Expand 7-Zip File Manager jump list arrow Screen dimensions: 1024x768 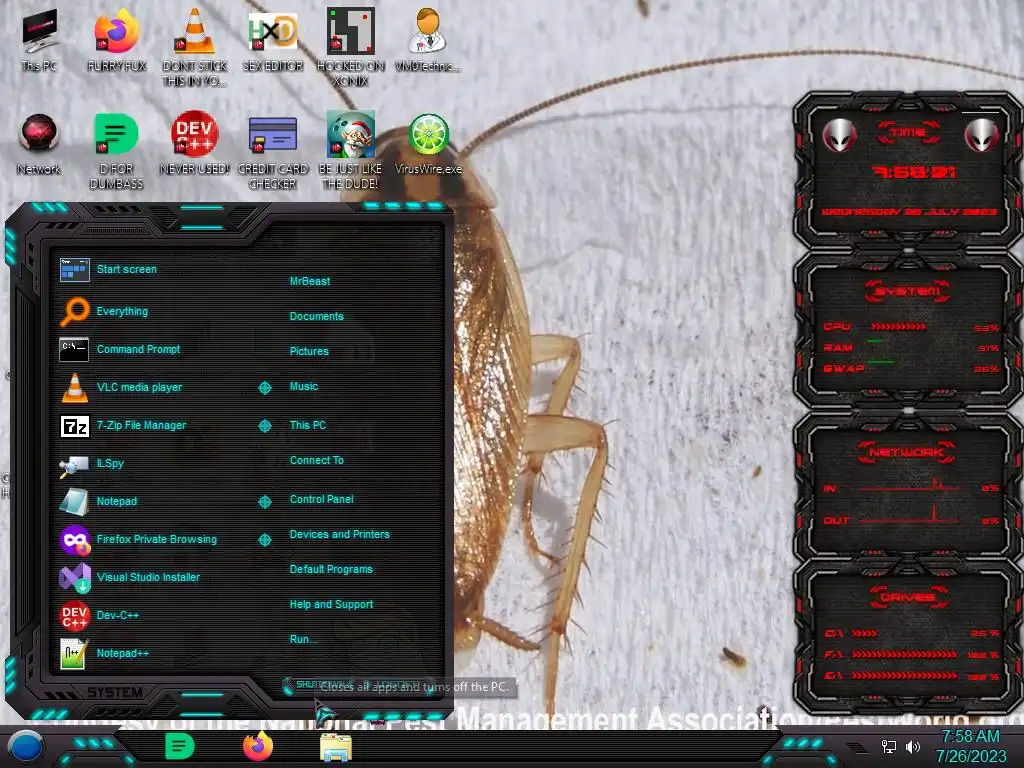click(x=264, y=426)
